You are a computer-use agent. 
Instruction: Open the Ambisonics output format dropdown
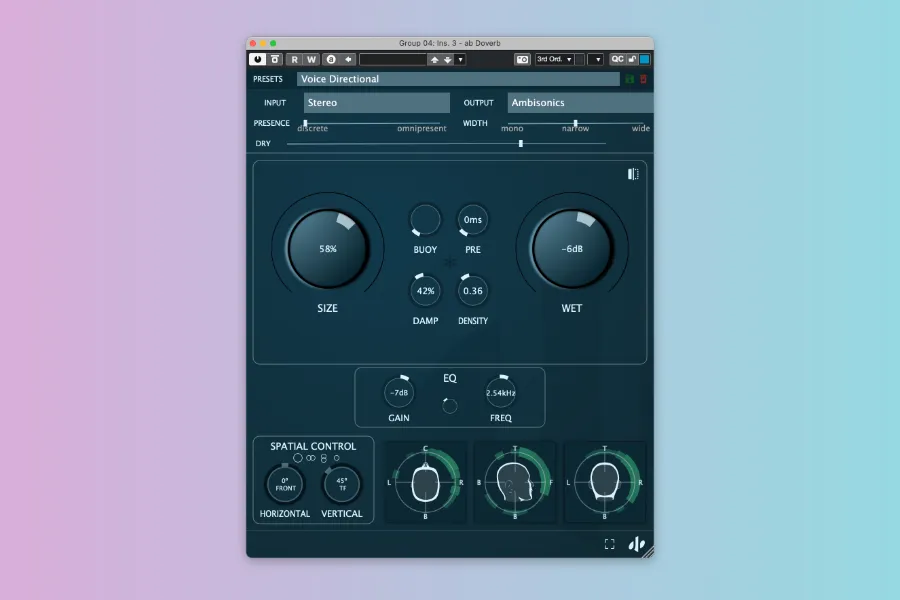[579, 102]
